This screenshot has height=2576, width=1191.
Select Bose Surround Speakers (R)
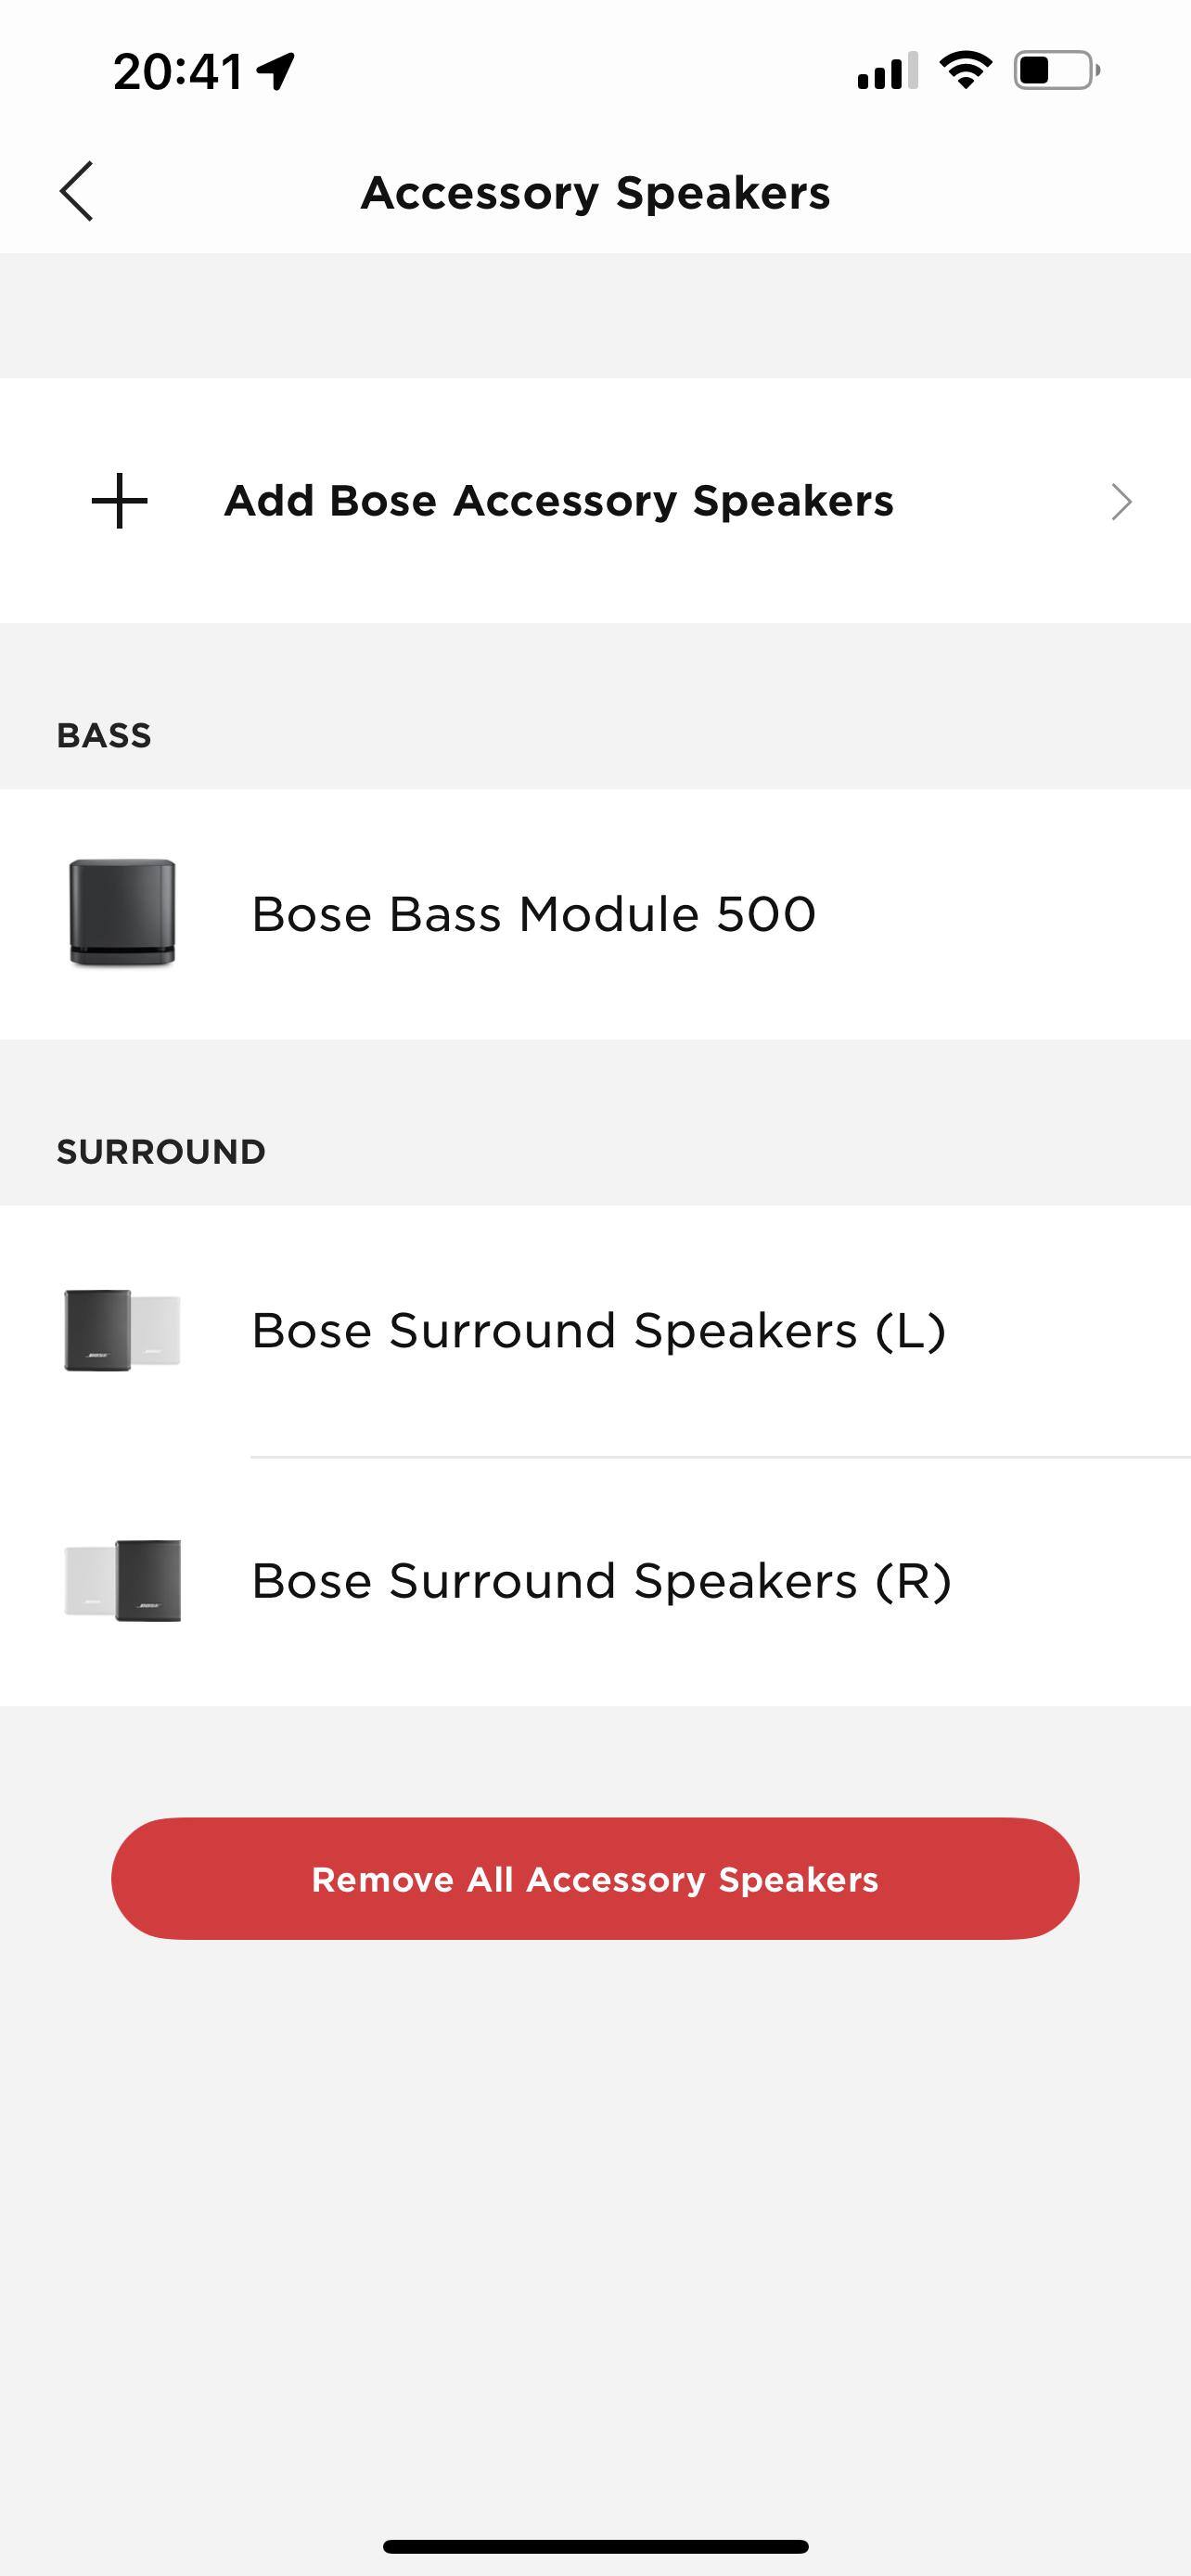[600, 1581]
